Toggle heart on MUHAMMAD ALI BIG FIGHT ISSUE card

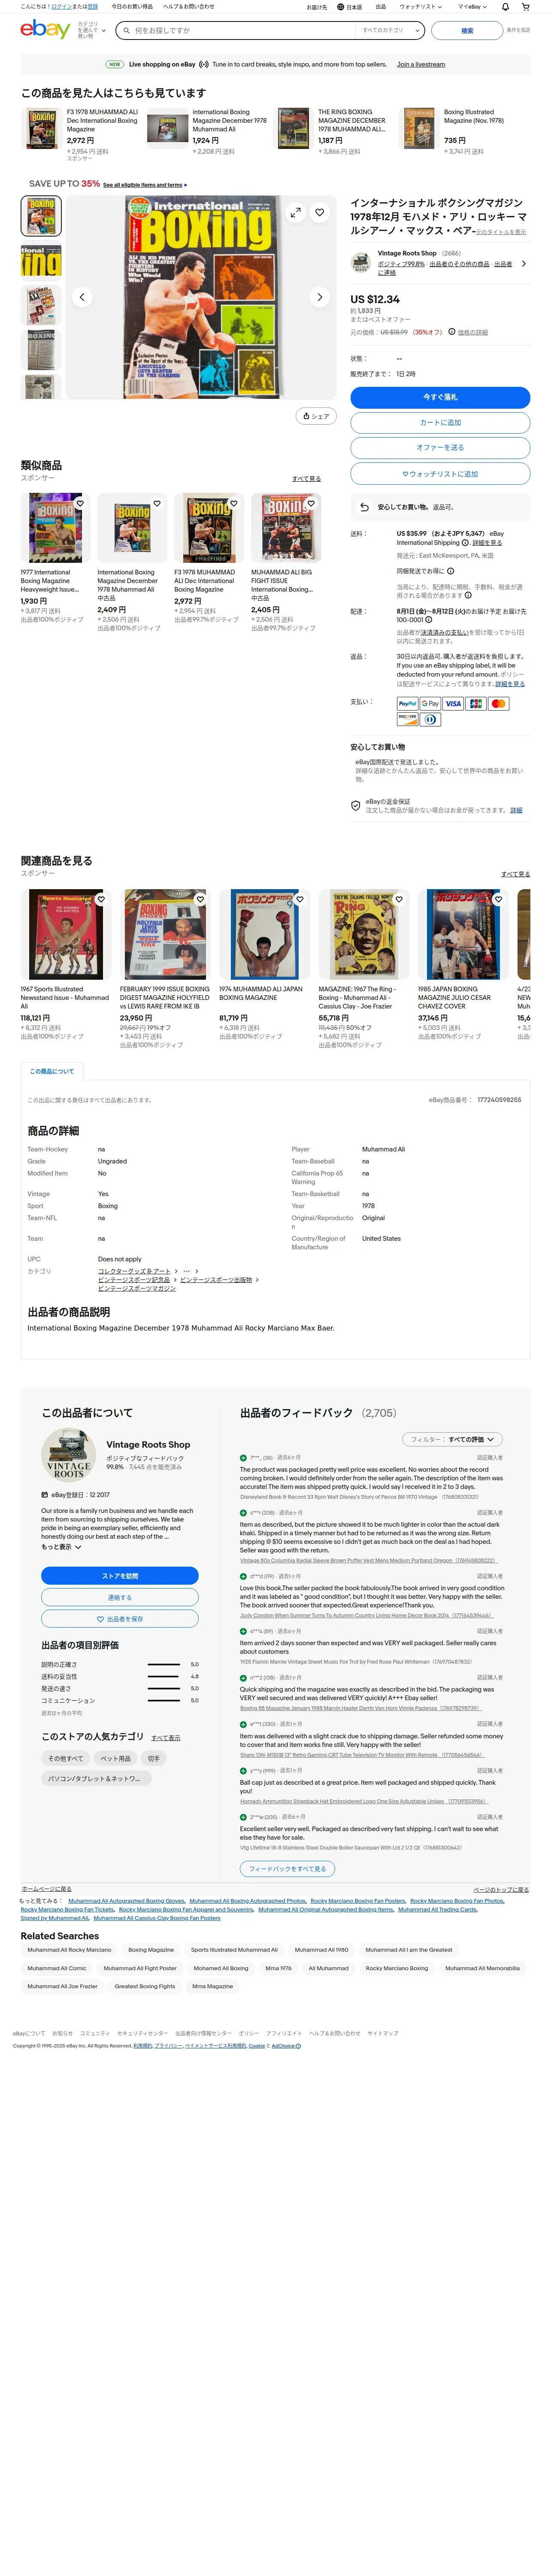311,503
